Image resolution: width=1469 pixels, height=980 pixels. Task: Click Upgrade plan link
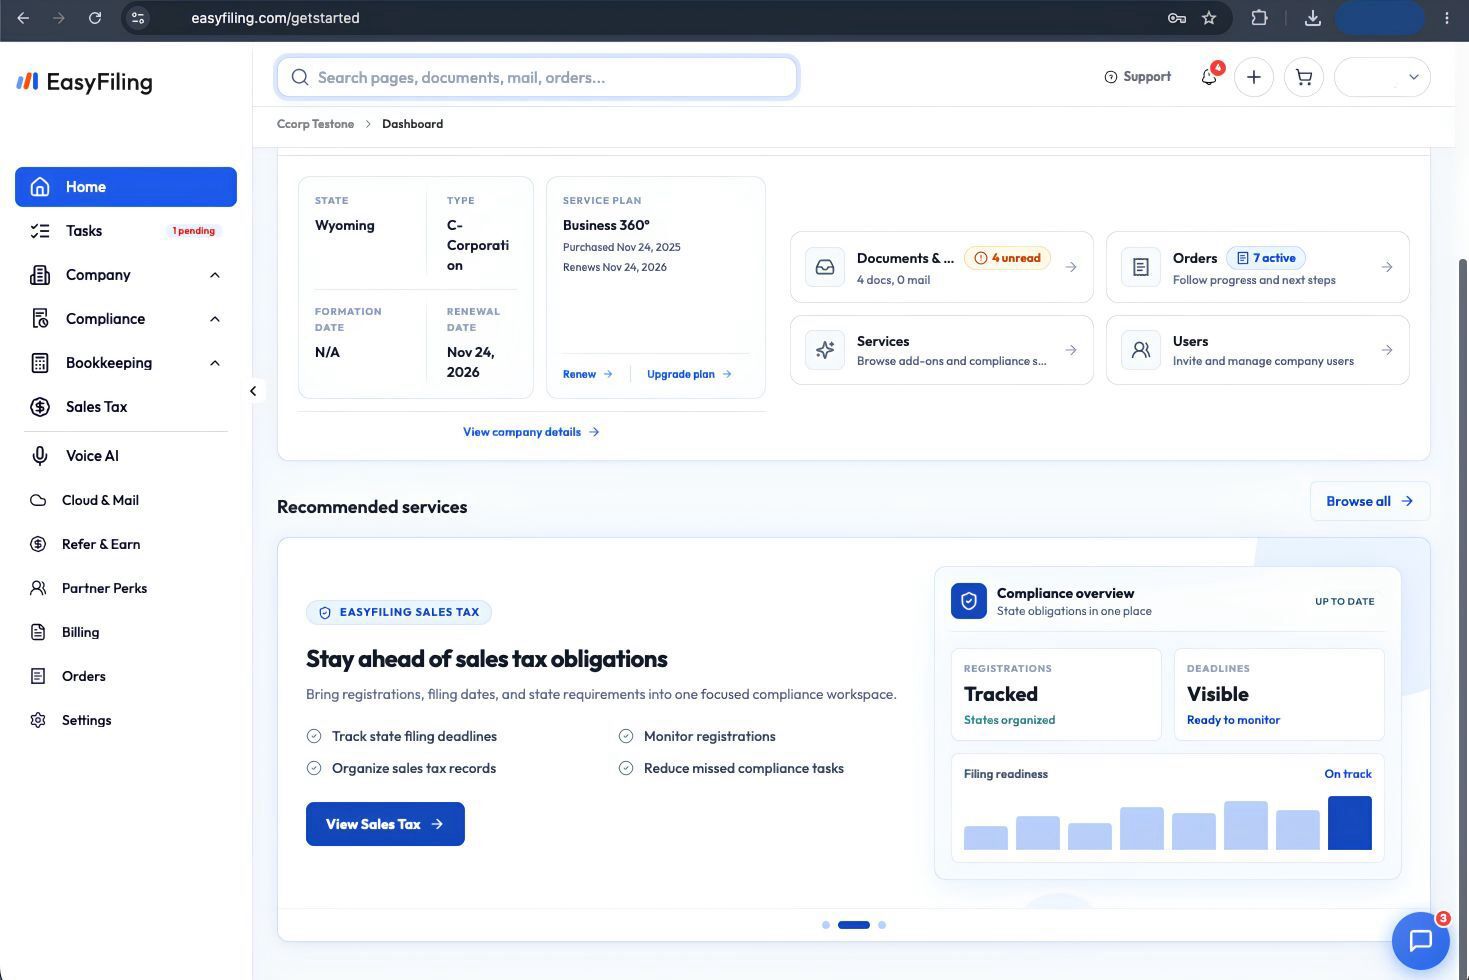690,374
